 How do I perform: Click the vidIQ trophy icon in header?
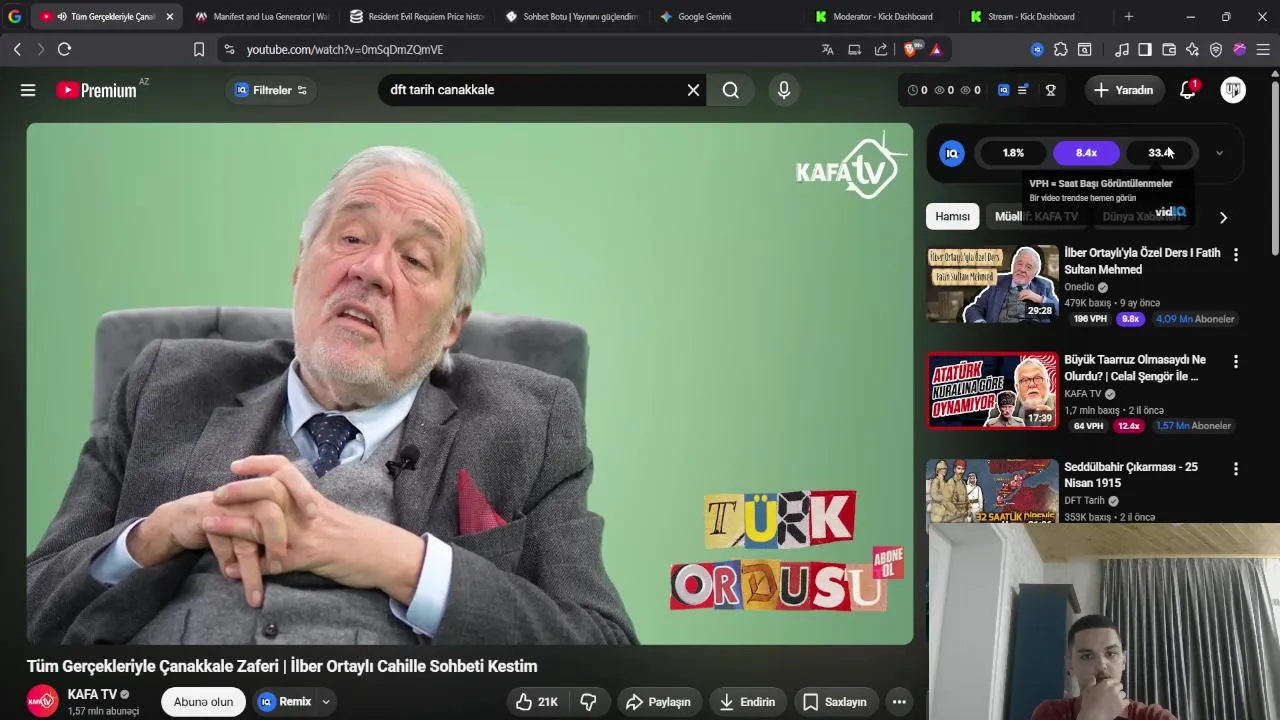point(1050,90)
